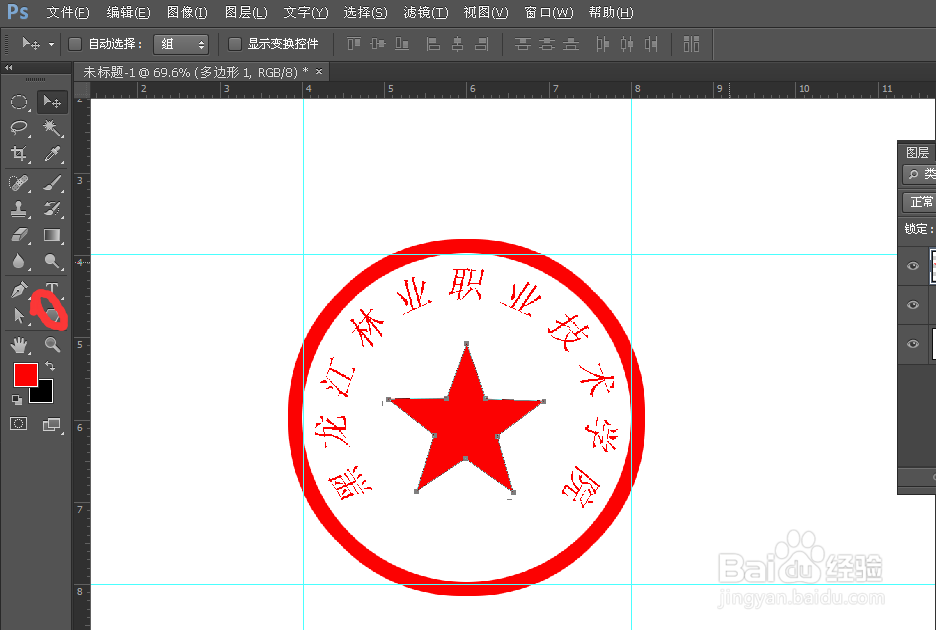This screenshot has height=630, width=936.
Task: Click align top edges icon
Action: 354,44
